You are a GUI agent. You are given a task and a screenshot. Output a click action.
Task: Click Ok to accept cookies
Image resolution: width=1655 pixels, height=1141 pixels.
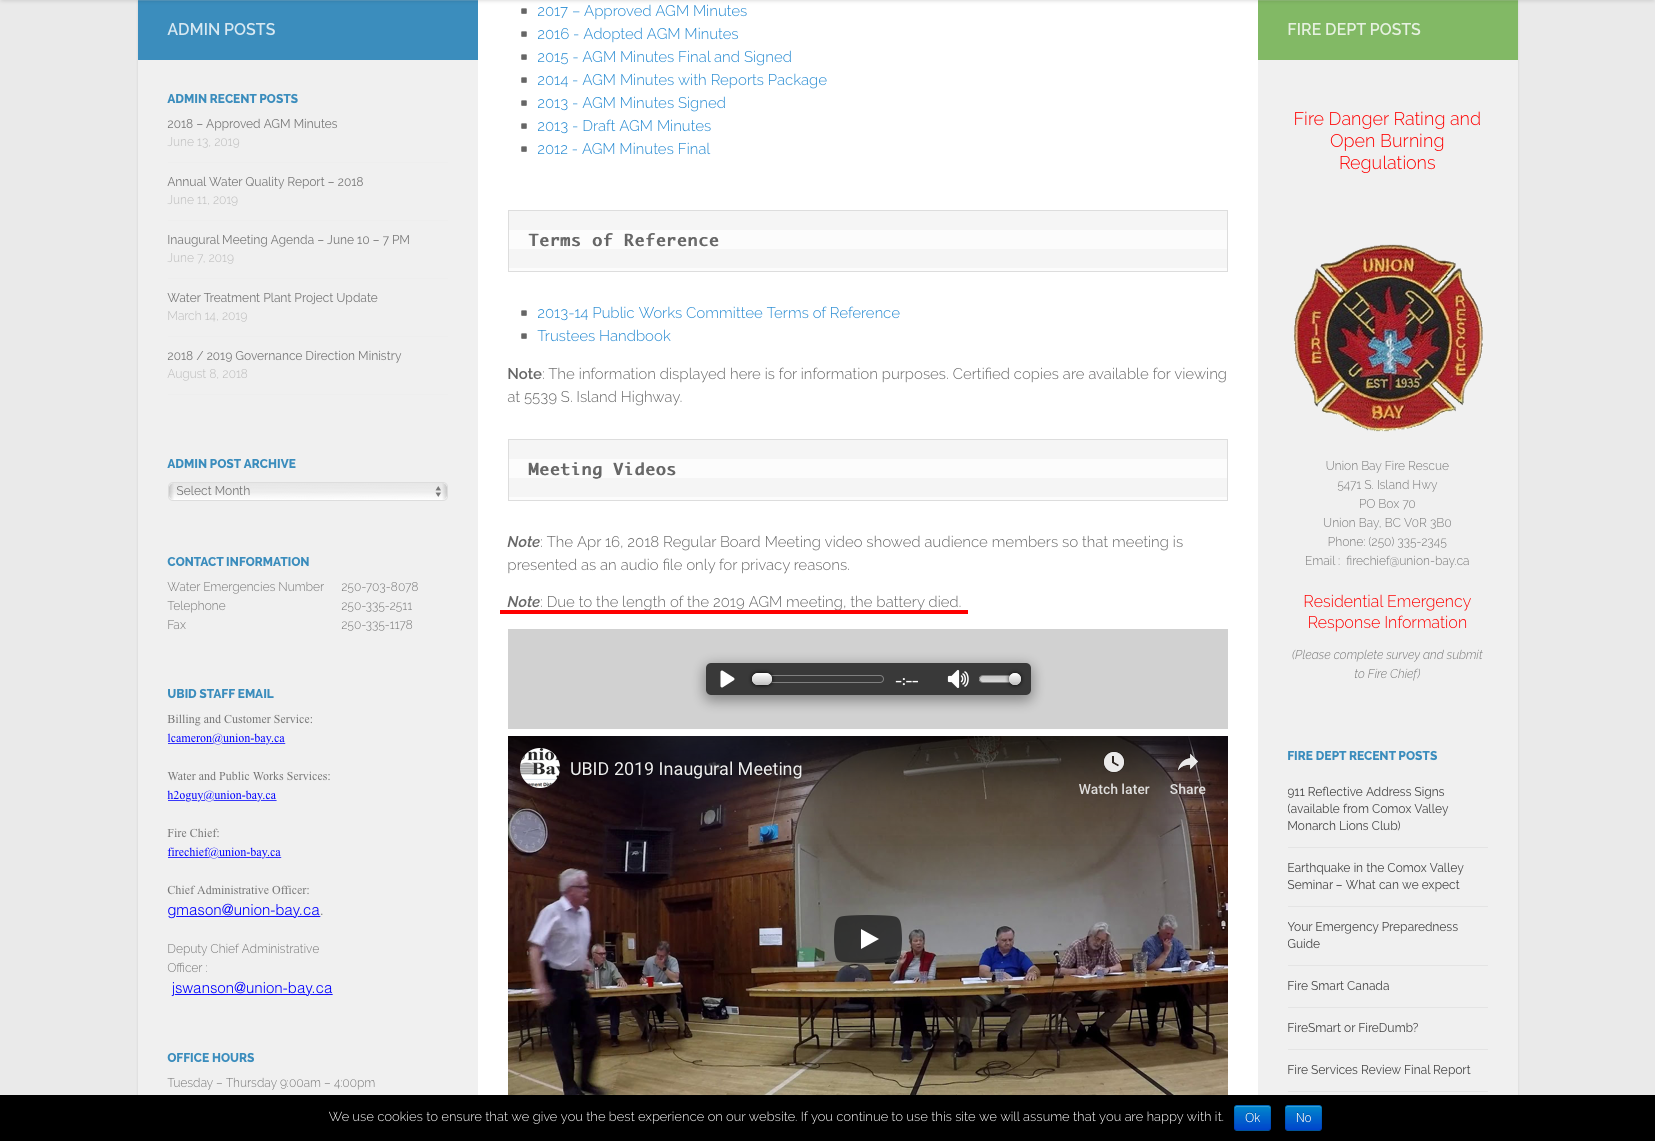point(1252,1118)
